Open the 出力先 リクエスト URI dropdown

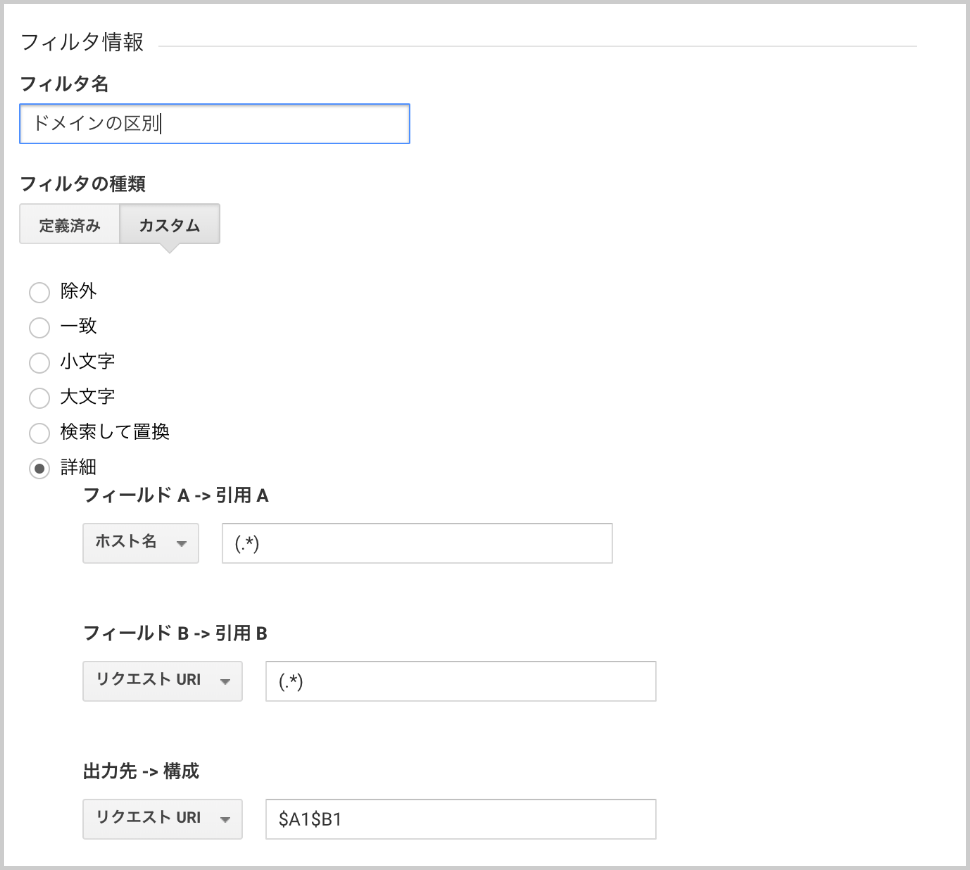(162, 819)
